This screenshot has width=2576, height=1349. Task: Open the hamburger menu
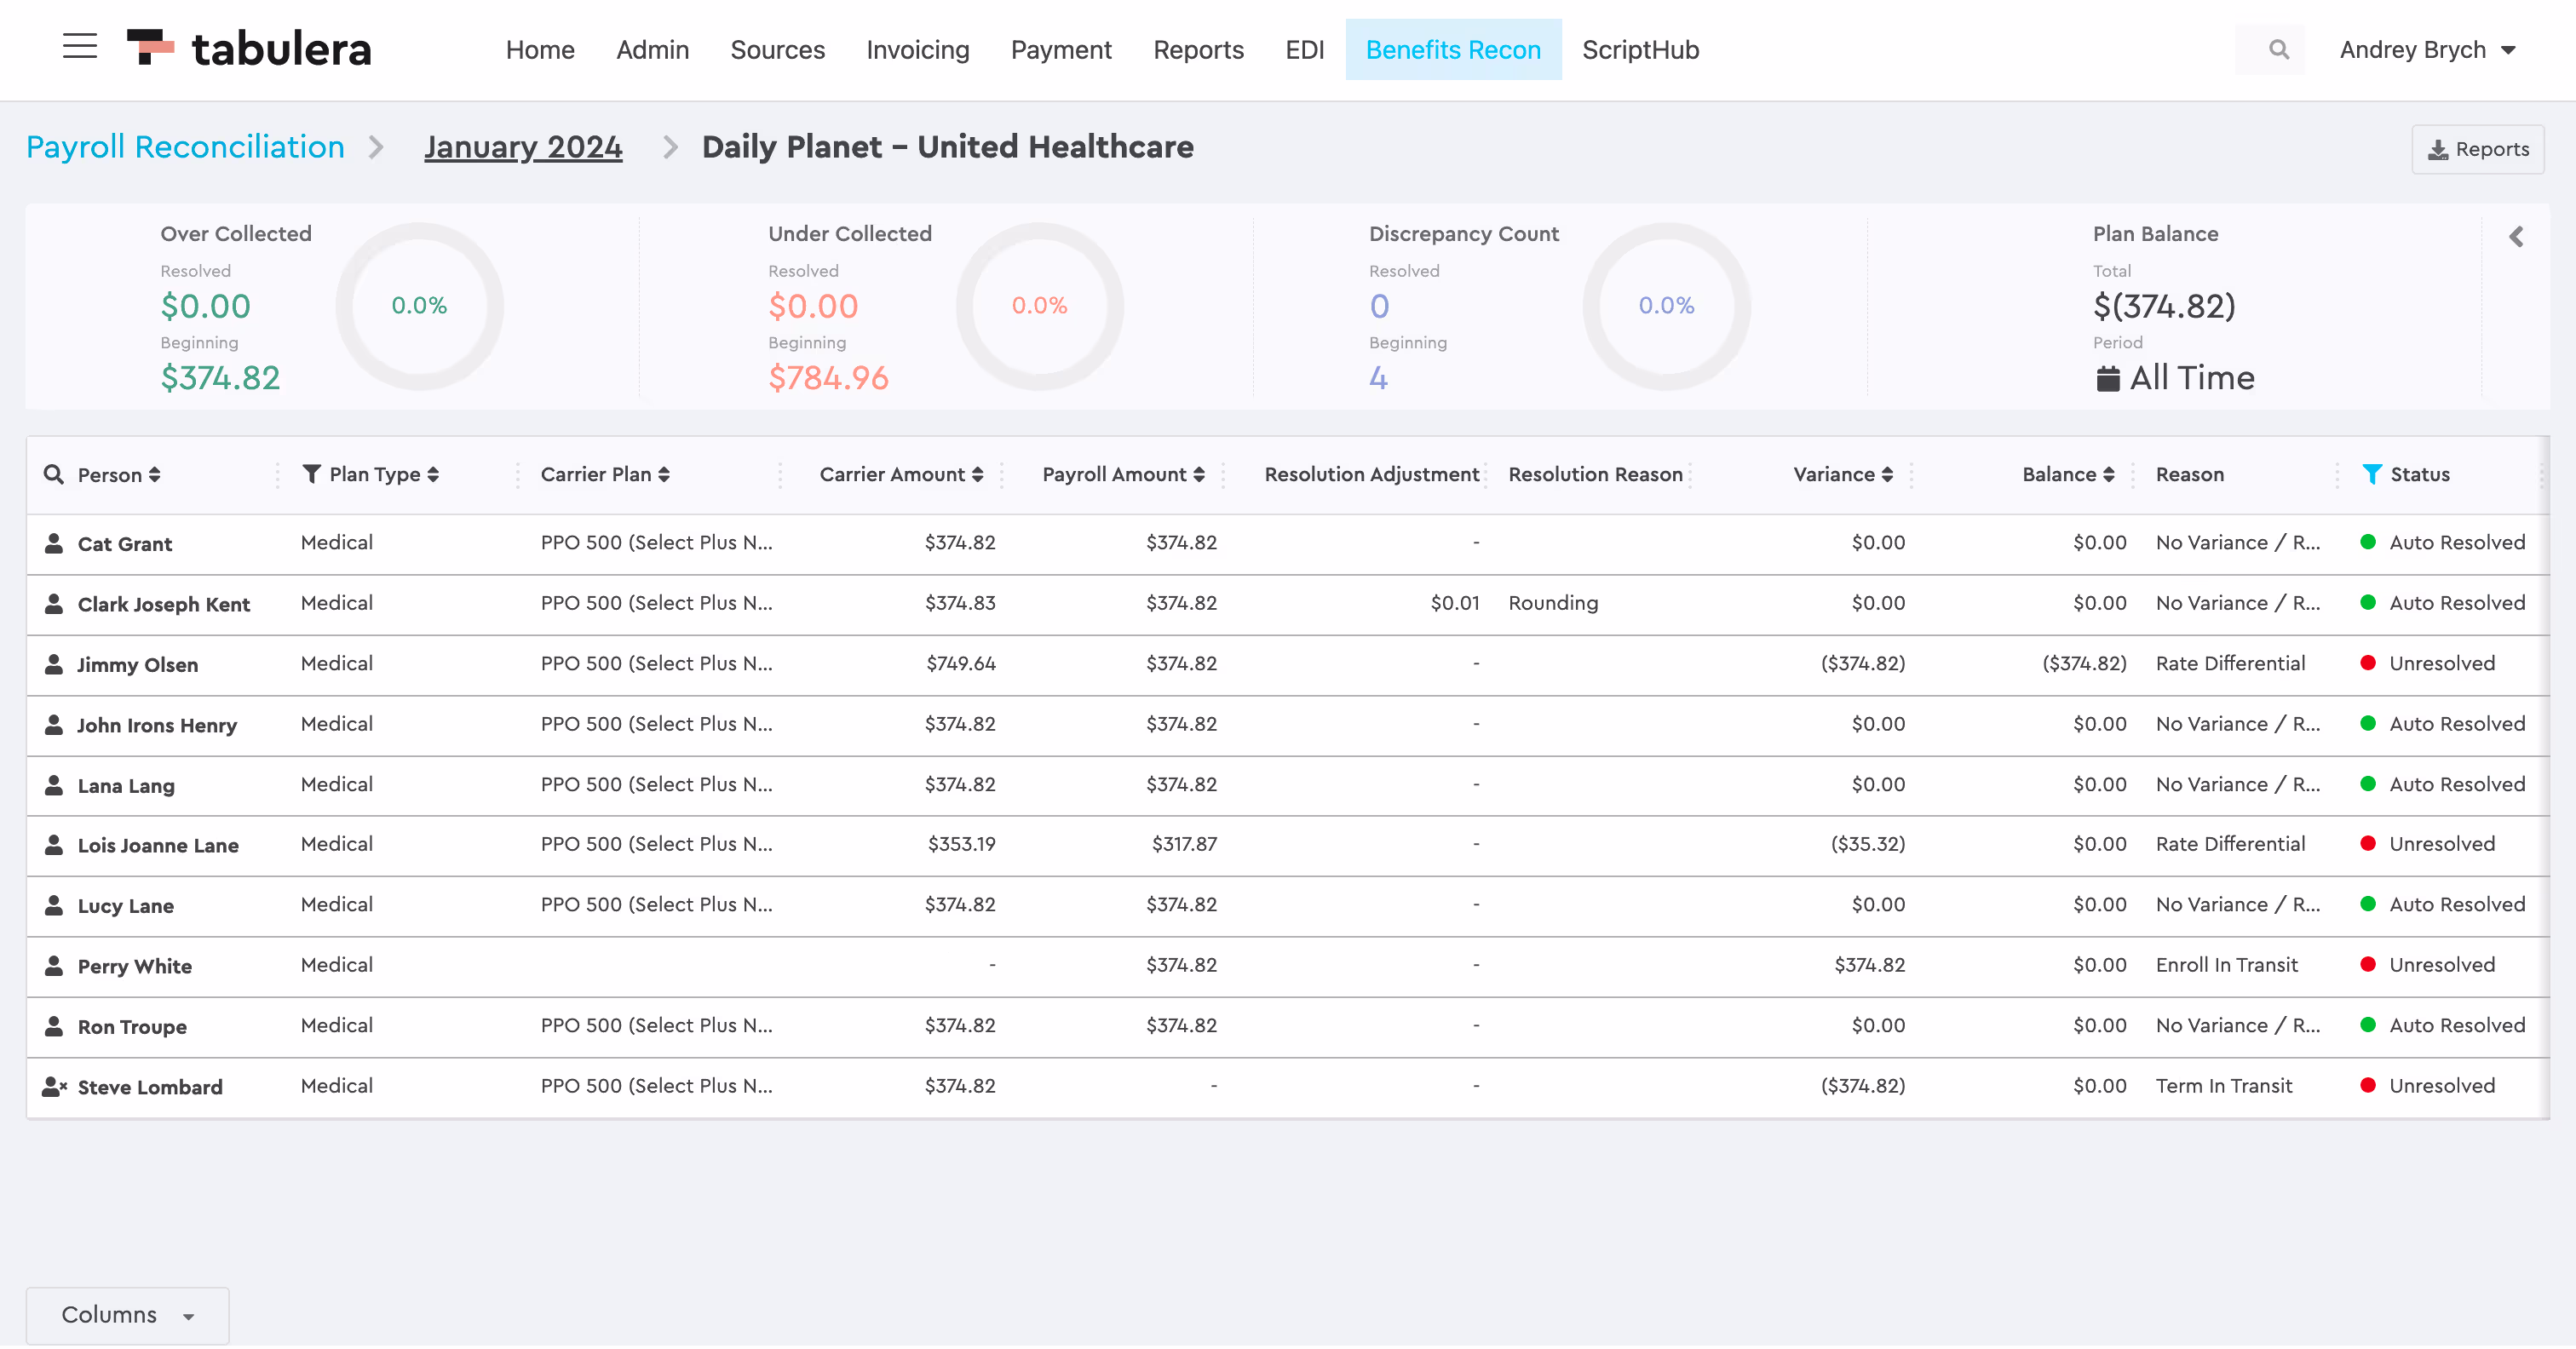click(x=80, y=47)
